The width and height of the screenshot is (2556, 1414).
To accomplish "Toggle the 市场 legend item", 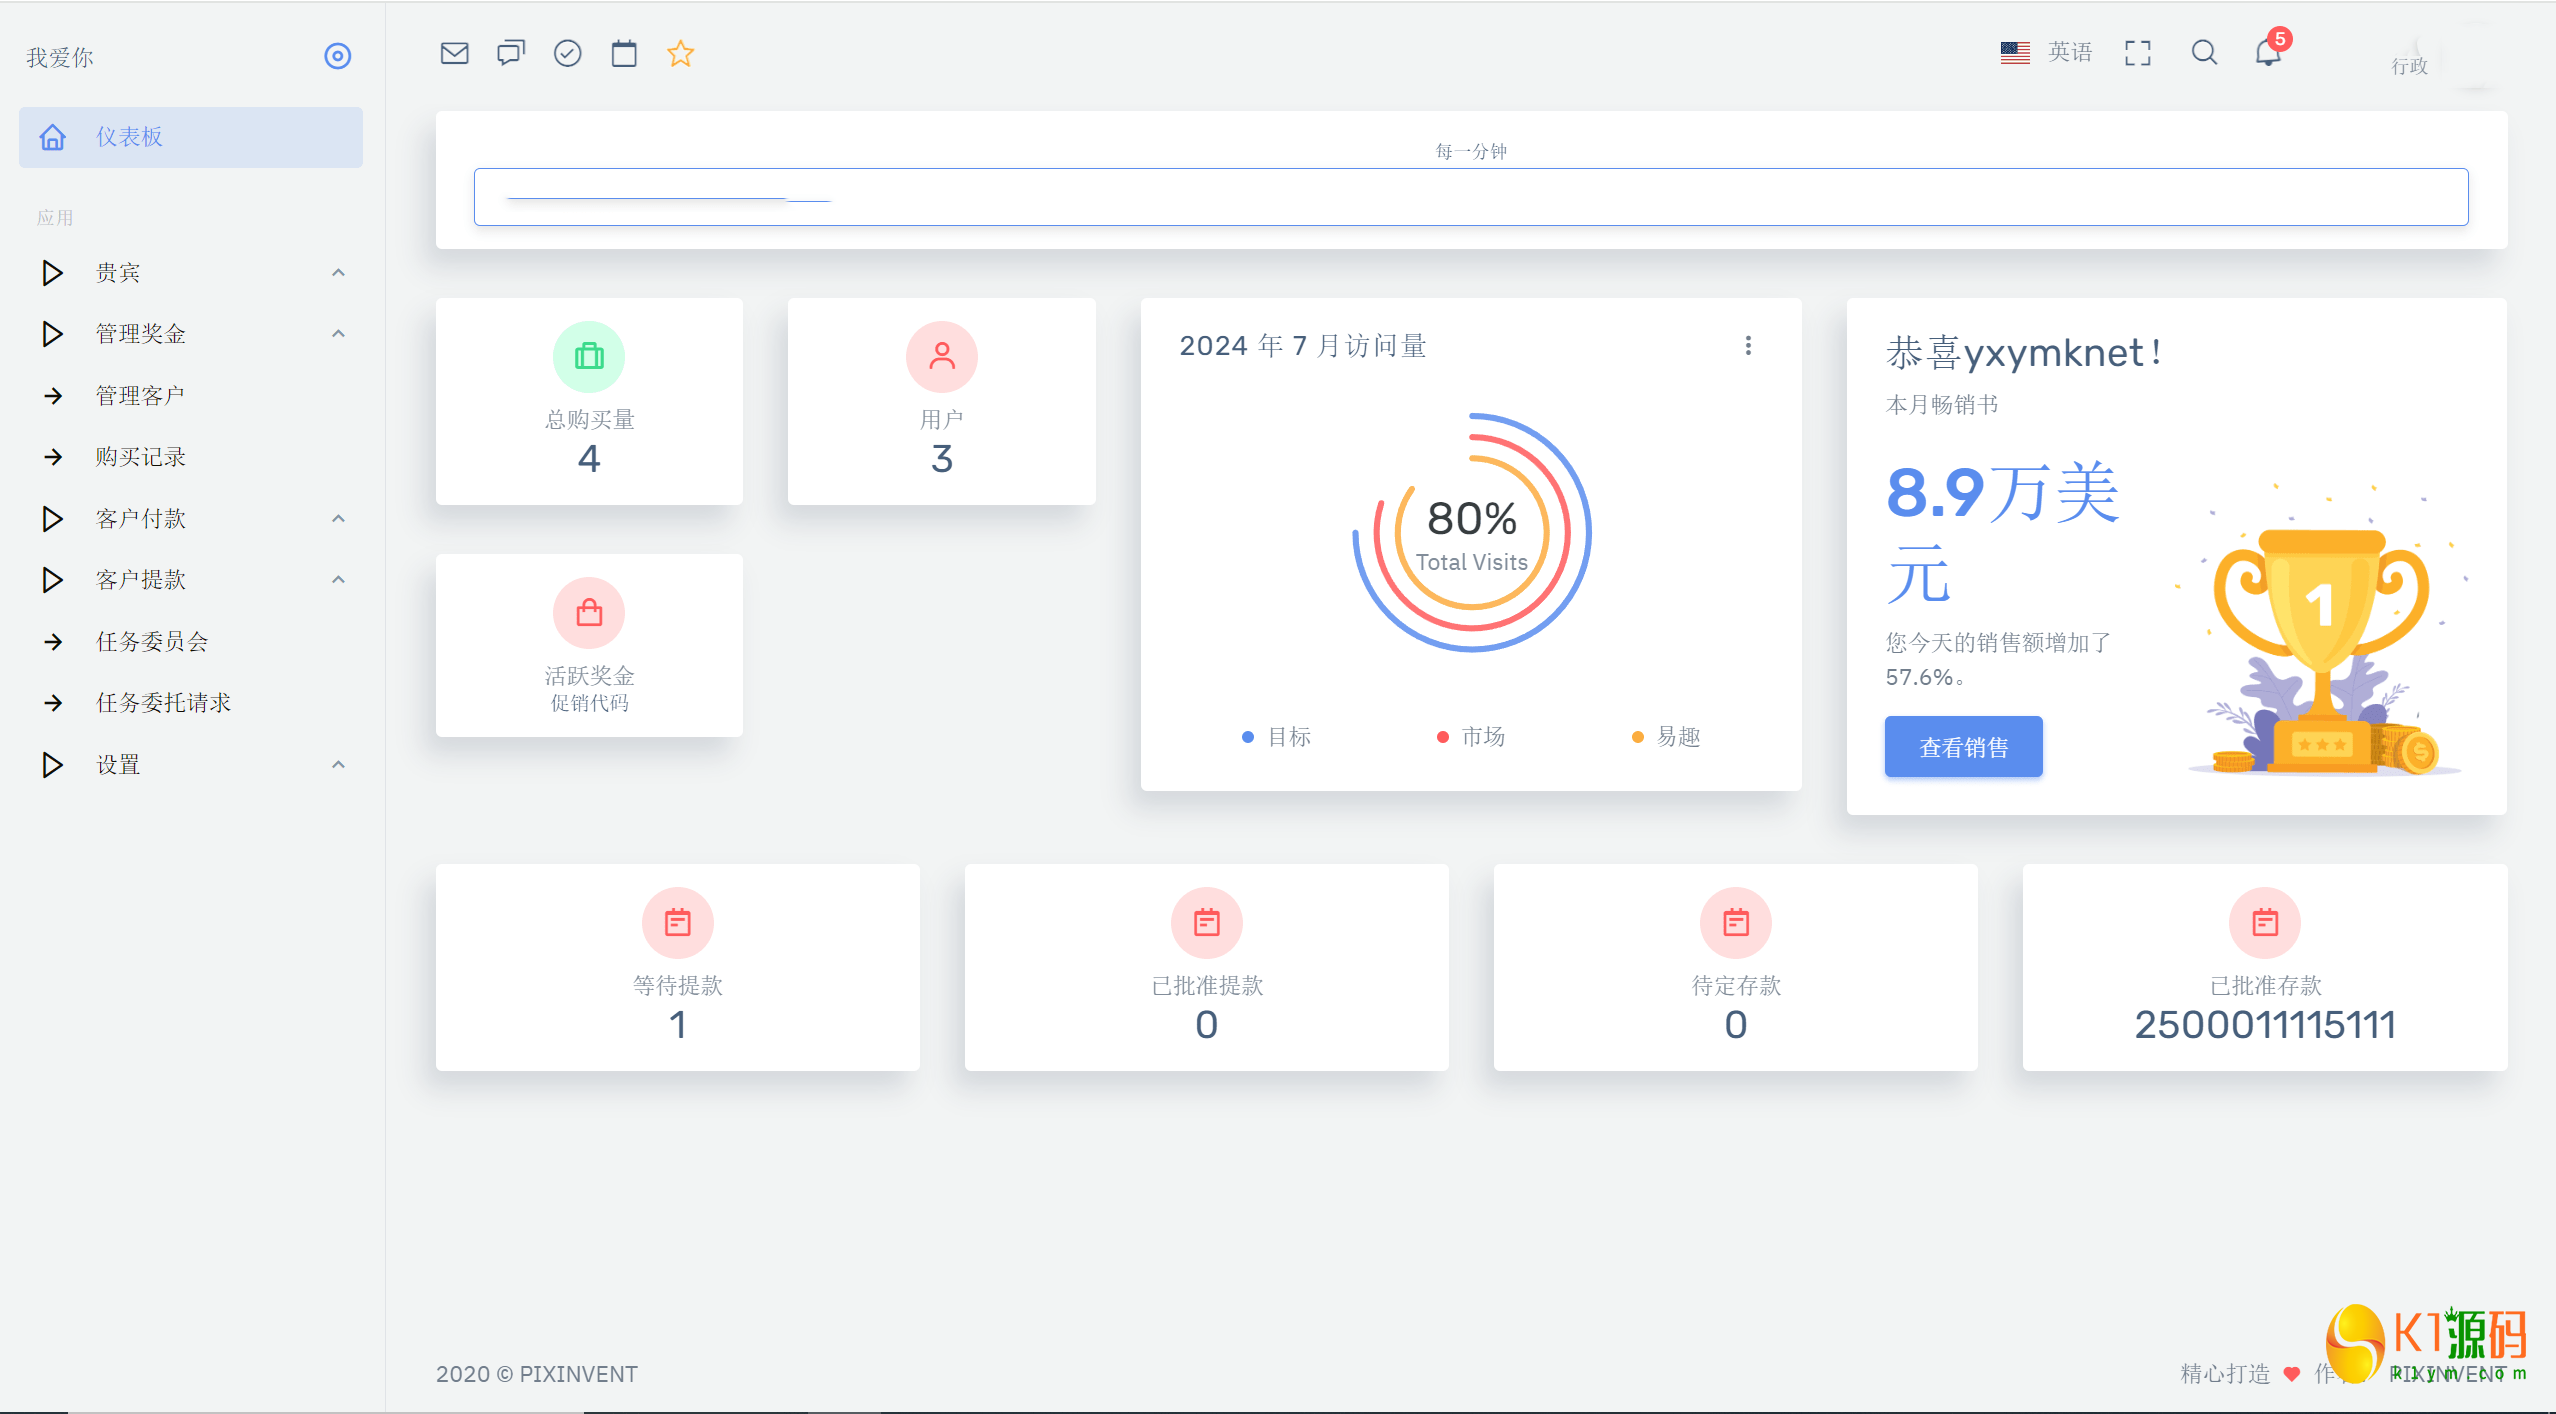I will (x=1471, y=737).
